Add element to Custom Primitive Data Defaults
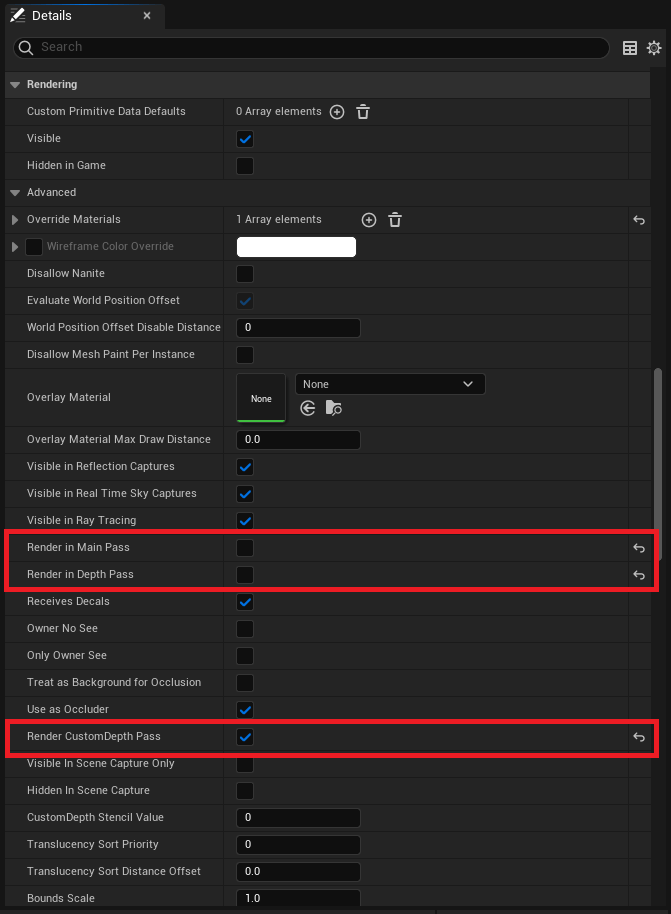This screenshot has height=914, width=671. (x=337, y=112)
